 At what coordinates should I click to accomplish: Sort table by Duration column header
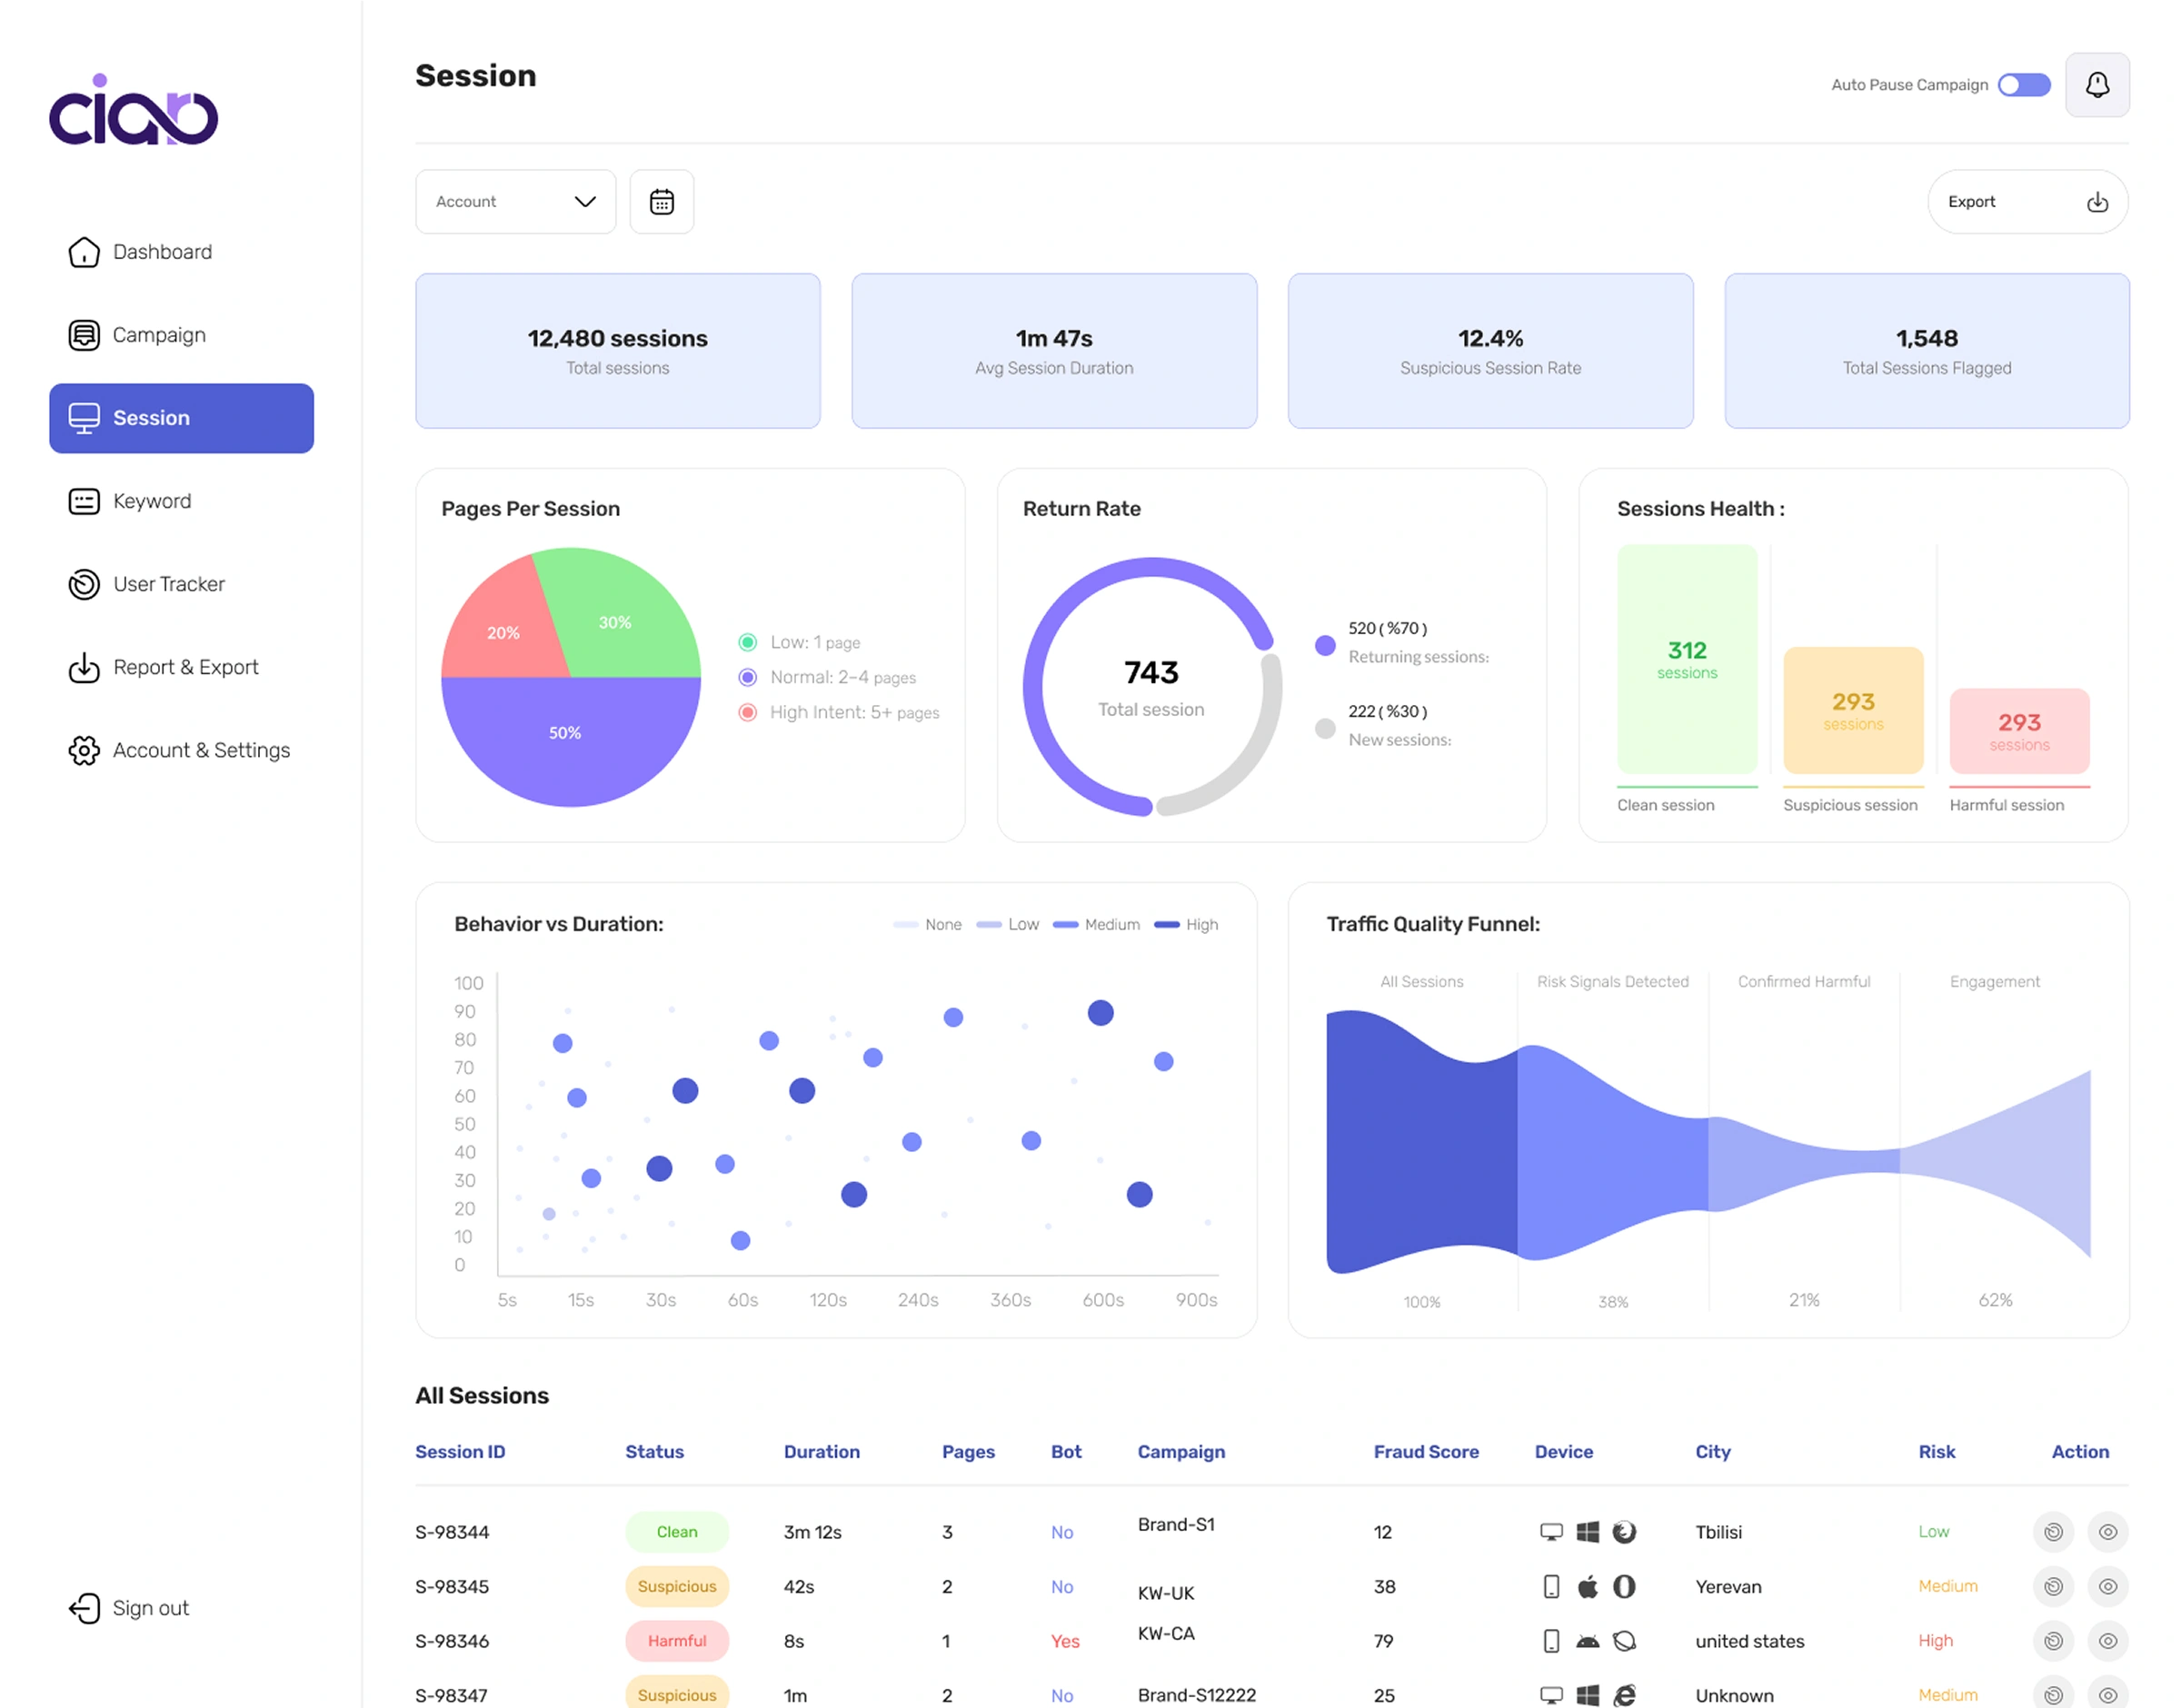821,1452
